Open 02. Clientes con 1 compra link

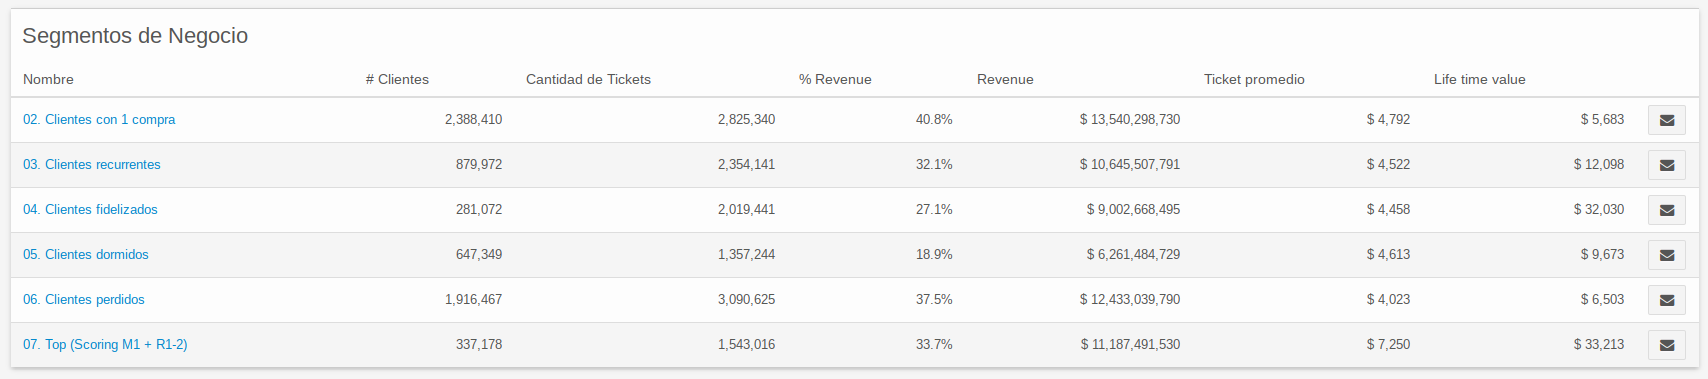99,119
